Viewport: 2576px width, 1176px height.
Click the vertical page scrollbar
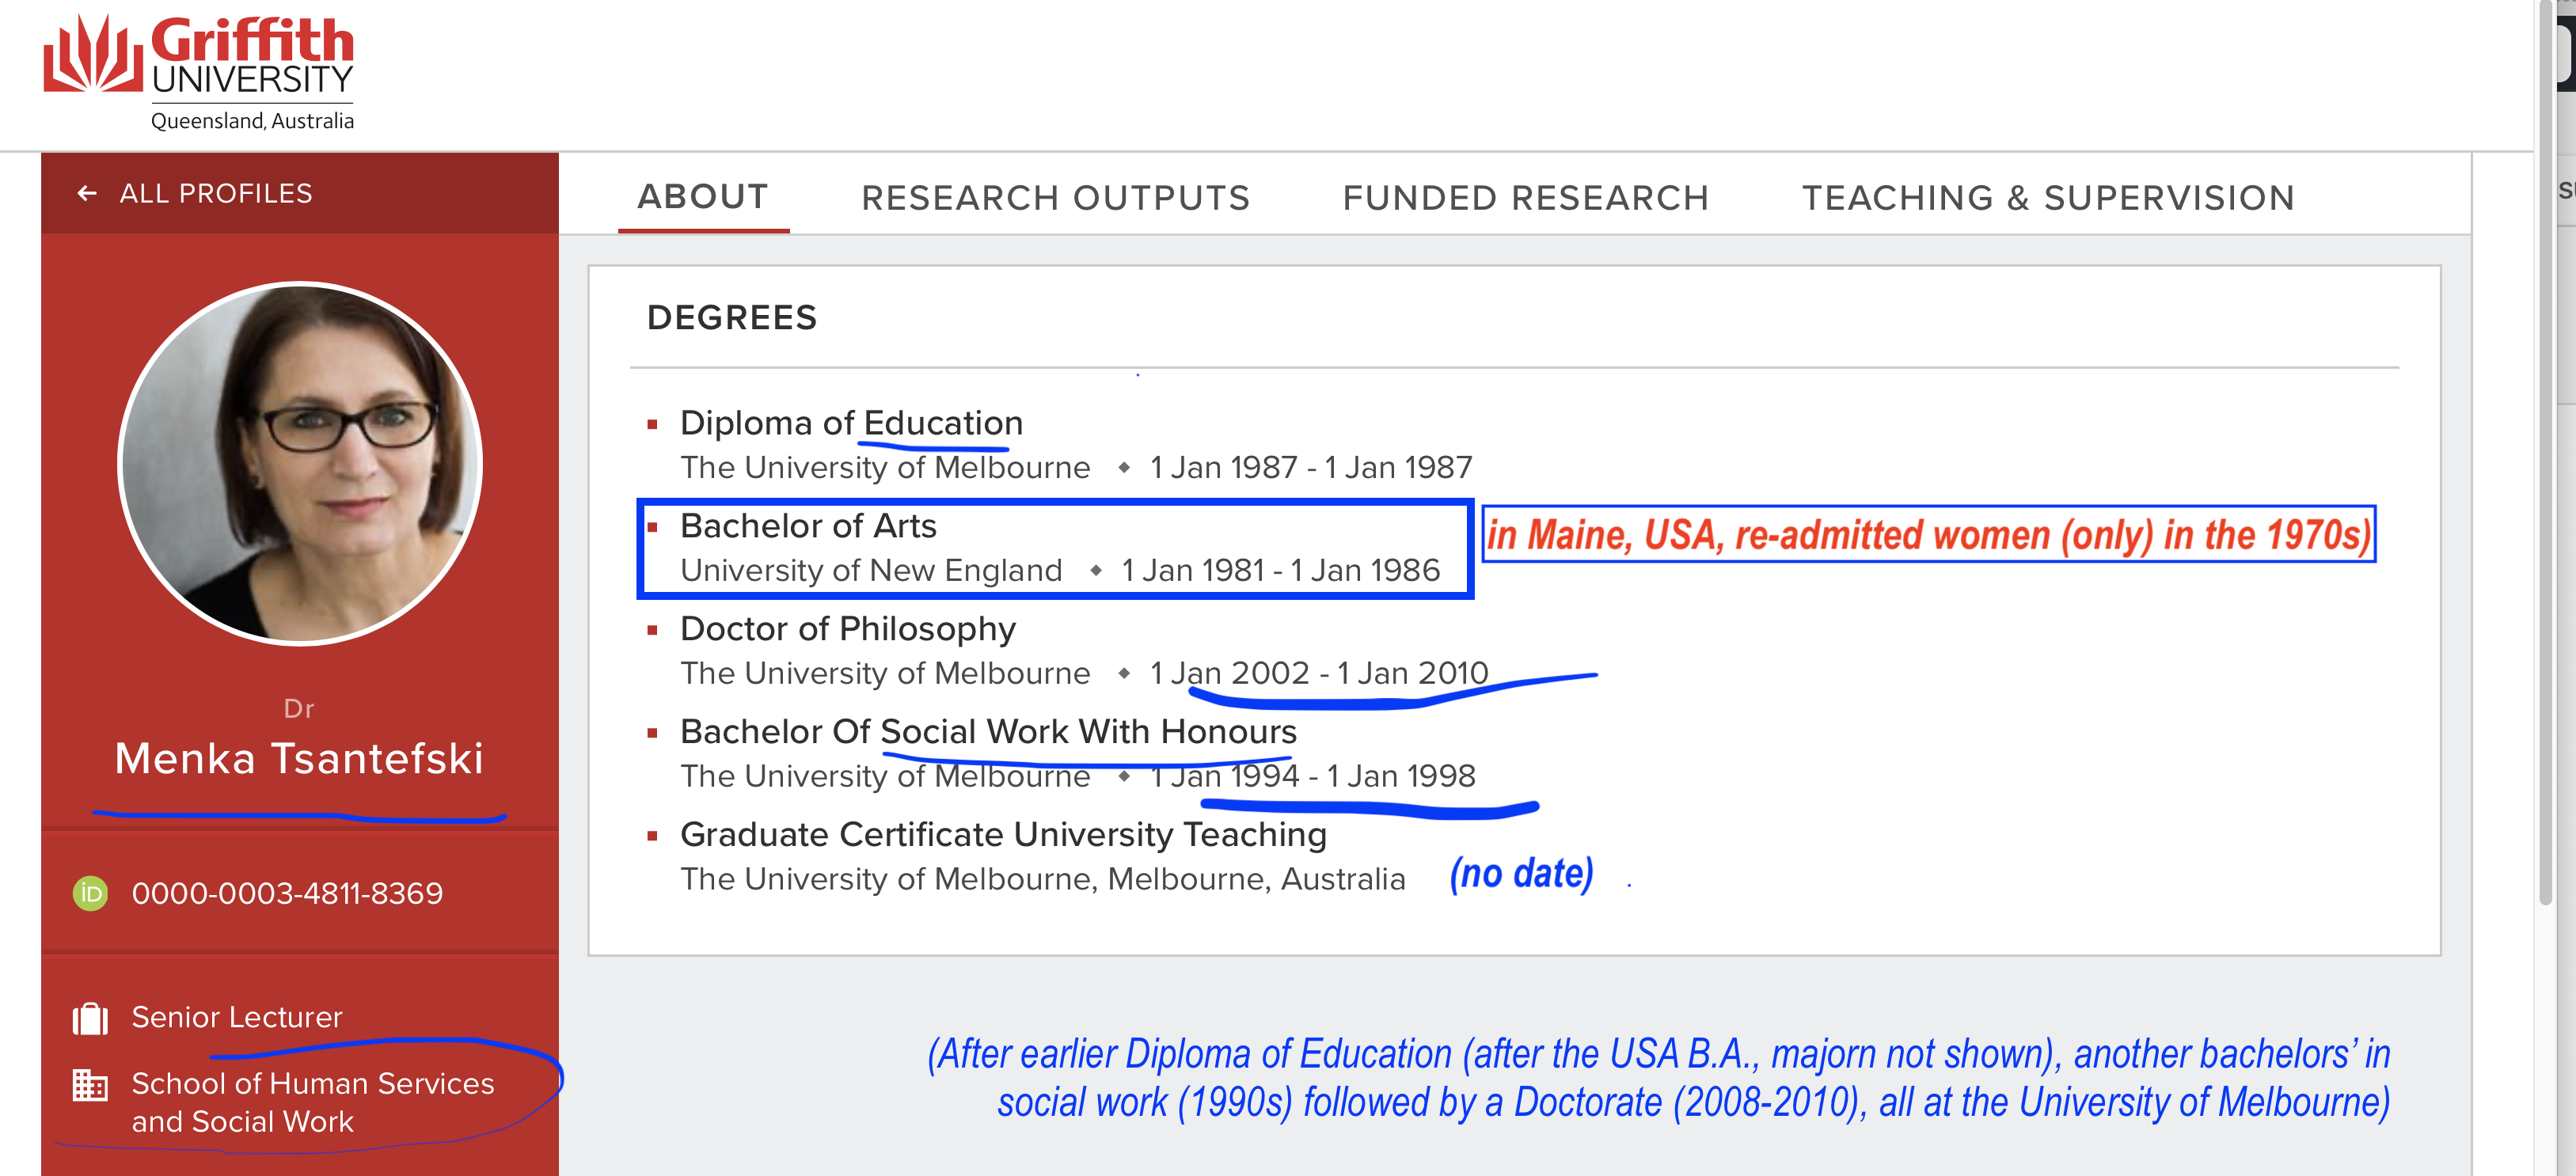coord(2547,450)
